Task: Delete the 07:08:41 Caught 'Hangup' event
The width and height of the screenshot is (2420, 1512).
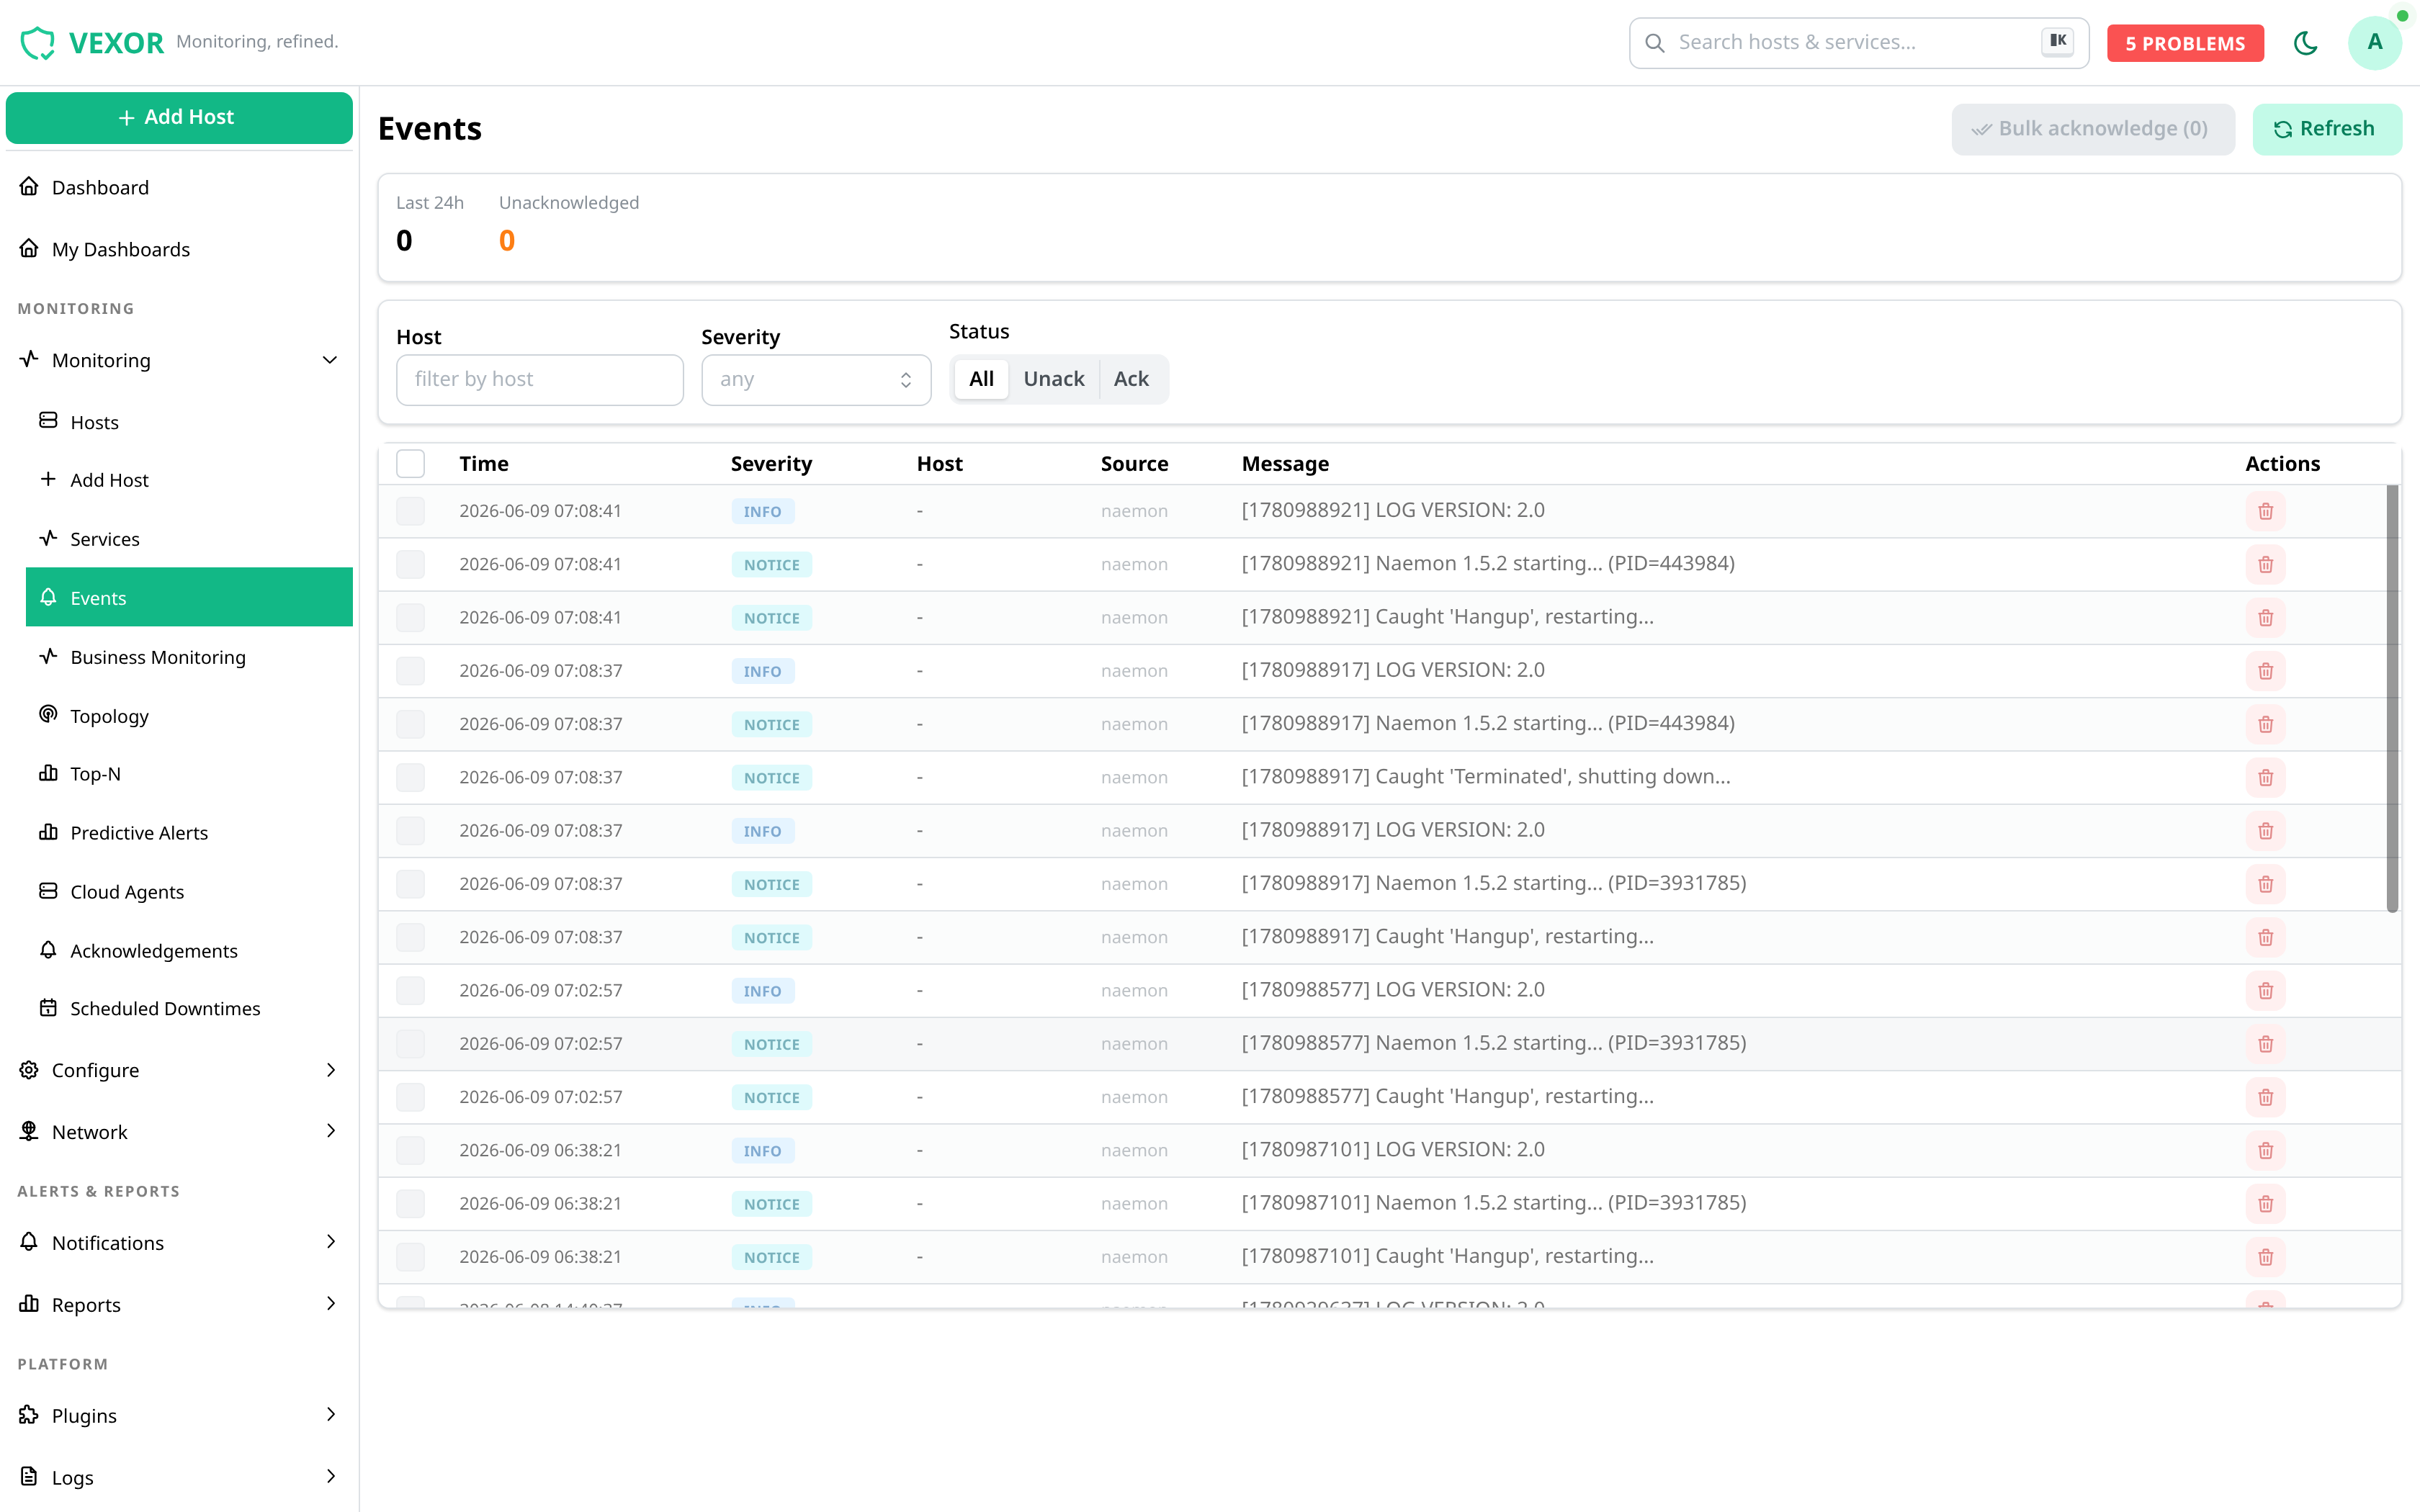Action: coord(2265,618)
